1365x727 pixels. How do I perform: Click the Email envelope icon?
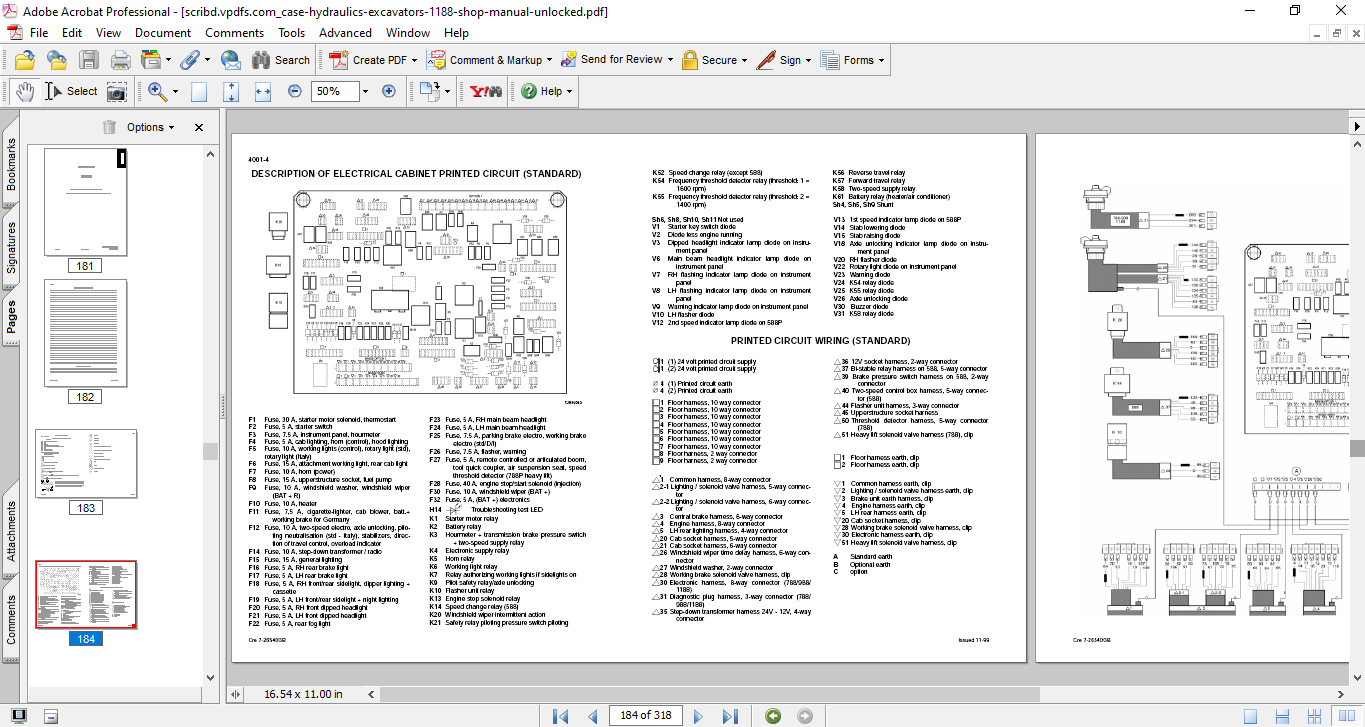pyautogui.click(x=230, y=60)
